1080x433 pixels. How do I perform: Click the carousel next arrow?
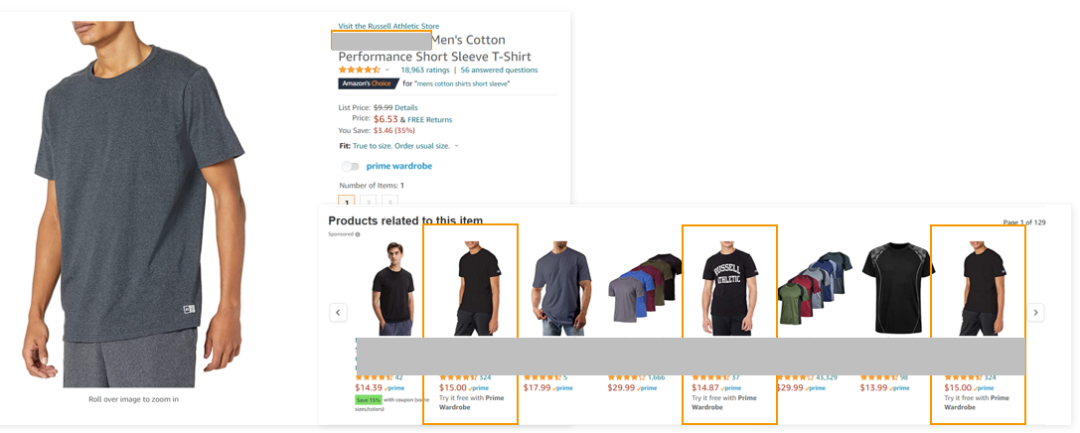pyautogui.click(x=1036, y=312)
